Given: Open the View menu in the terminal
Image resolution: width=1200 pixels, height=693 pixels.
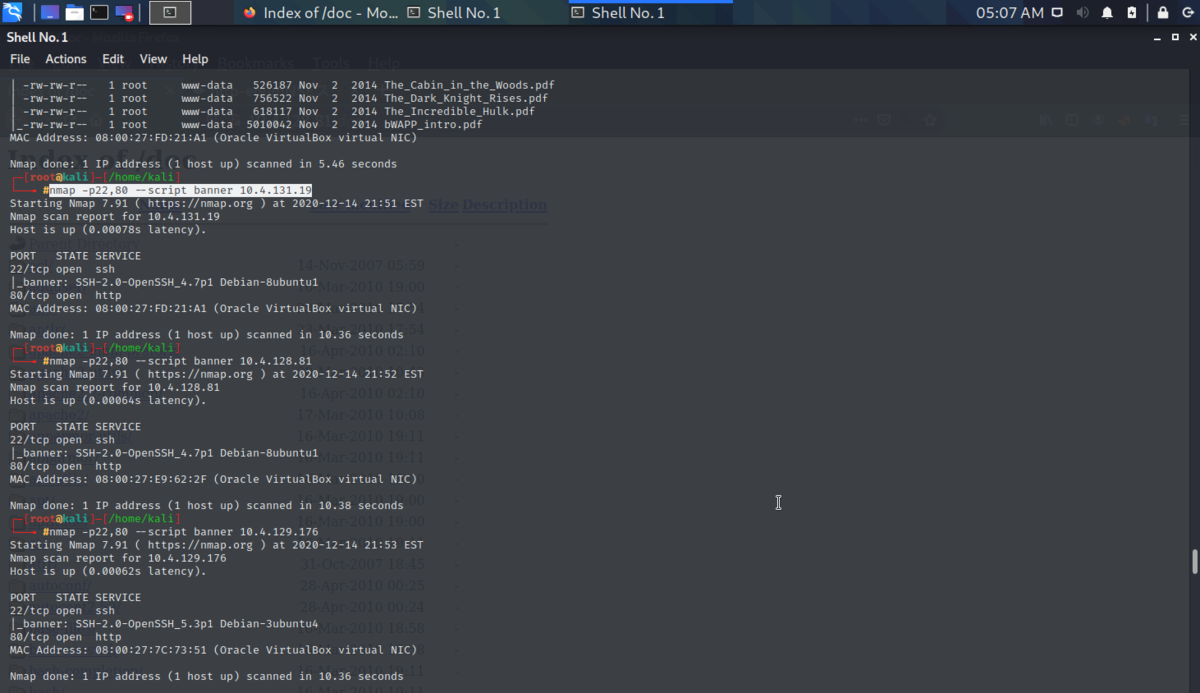Looking at the screenshot, I should pyautogui.click(x=153, y=58).
